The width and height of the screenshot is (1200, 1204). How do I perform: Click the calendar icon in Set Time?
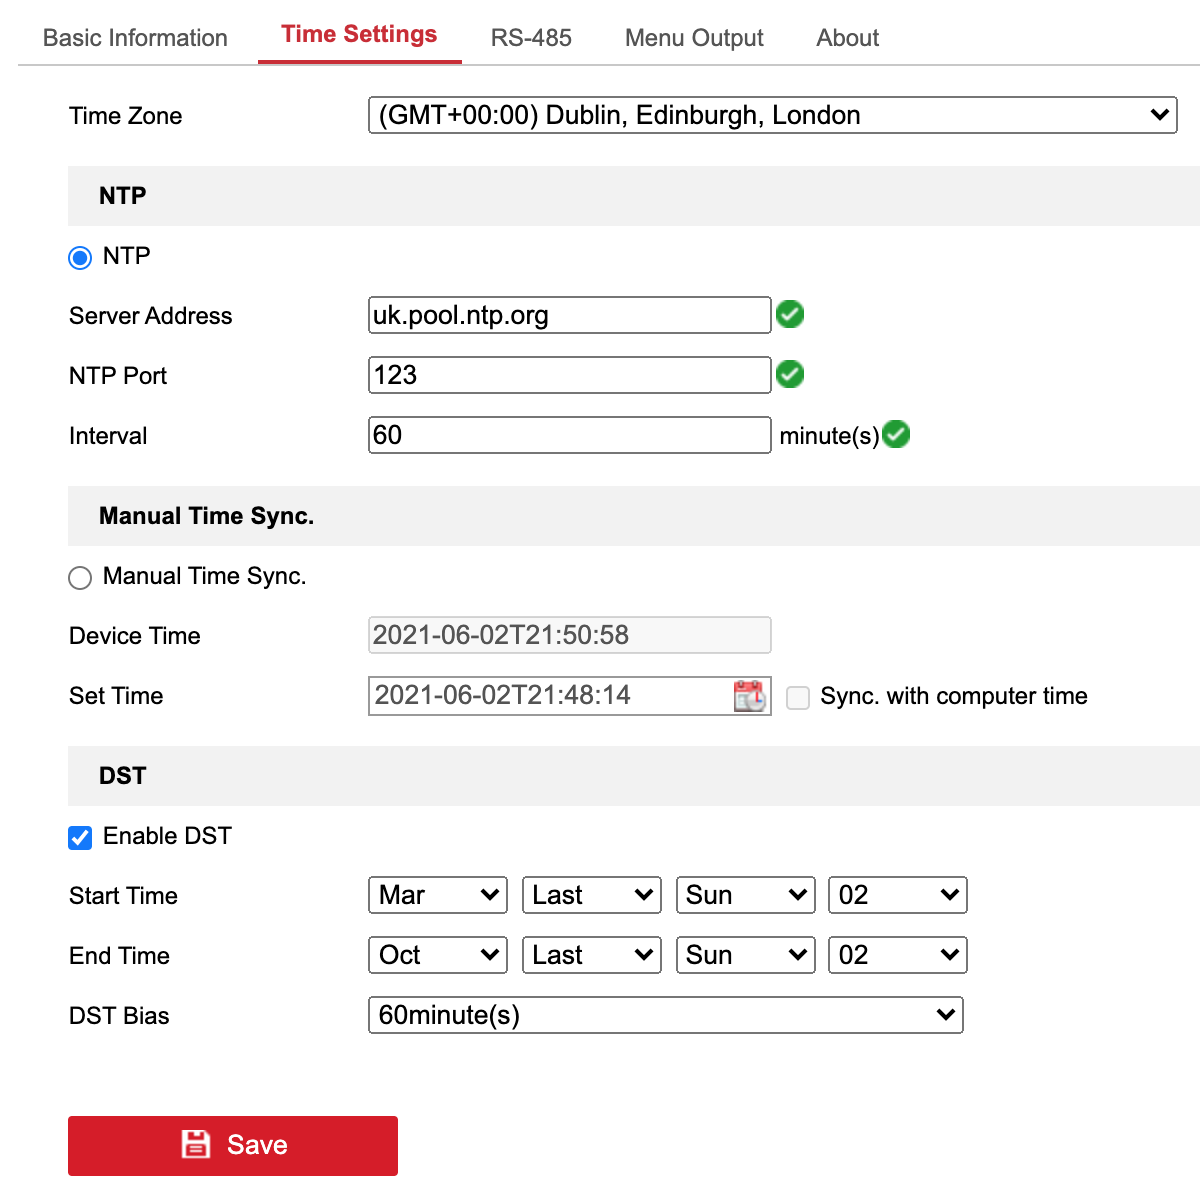[x=749, y=696]
